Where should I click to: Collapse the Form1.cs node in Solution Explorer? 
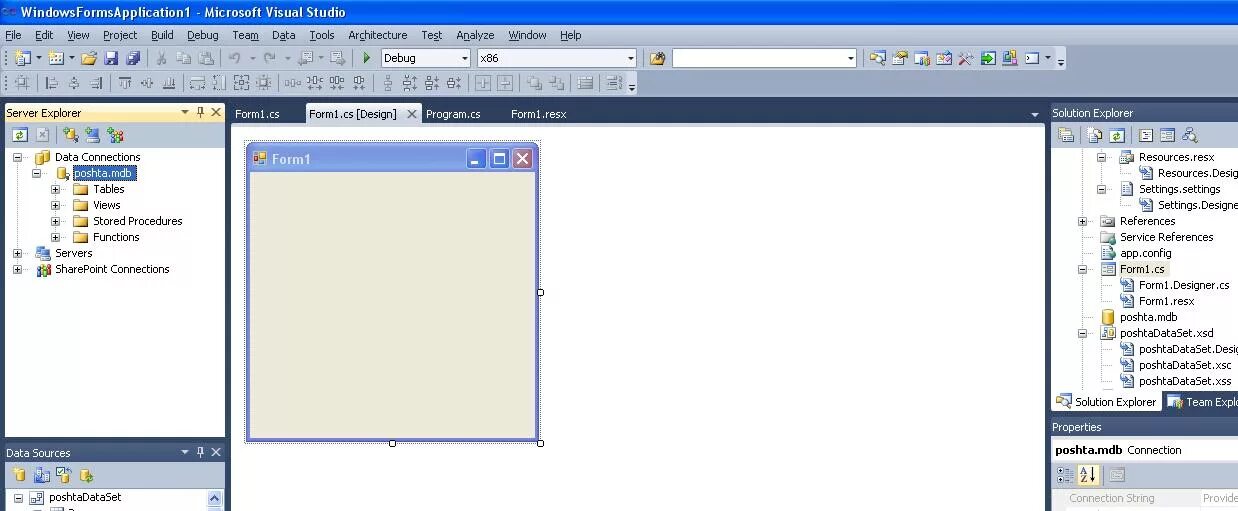click(x=1082, y=269)
